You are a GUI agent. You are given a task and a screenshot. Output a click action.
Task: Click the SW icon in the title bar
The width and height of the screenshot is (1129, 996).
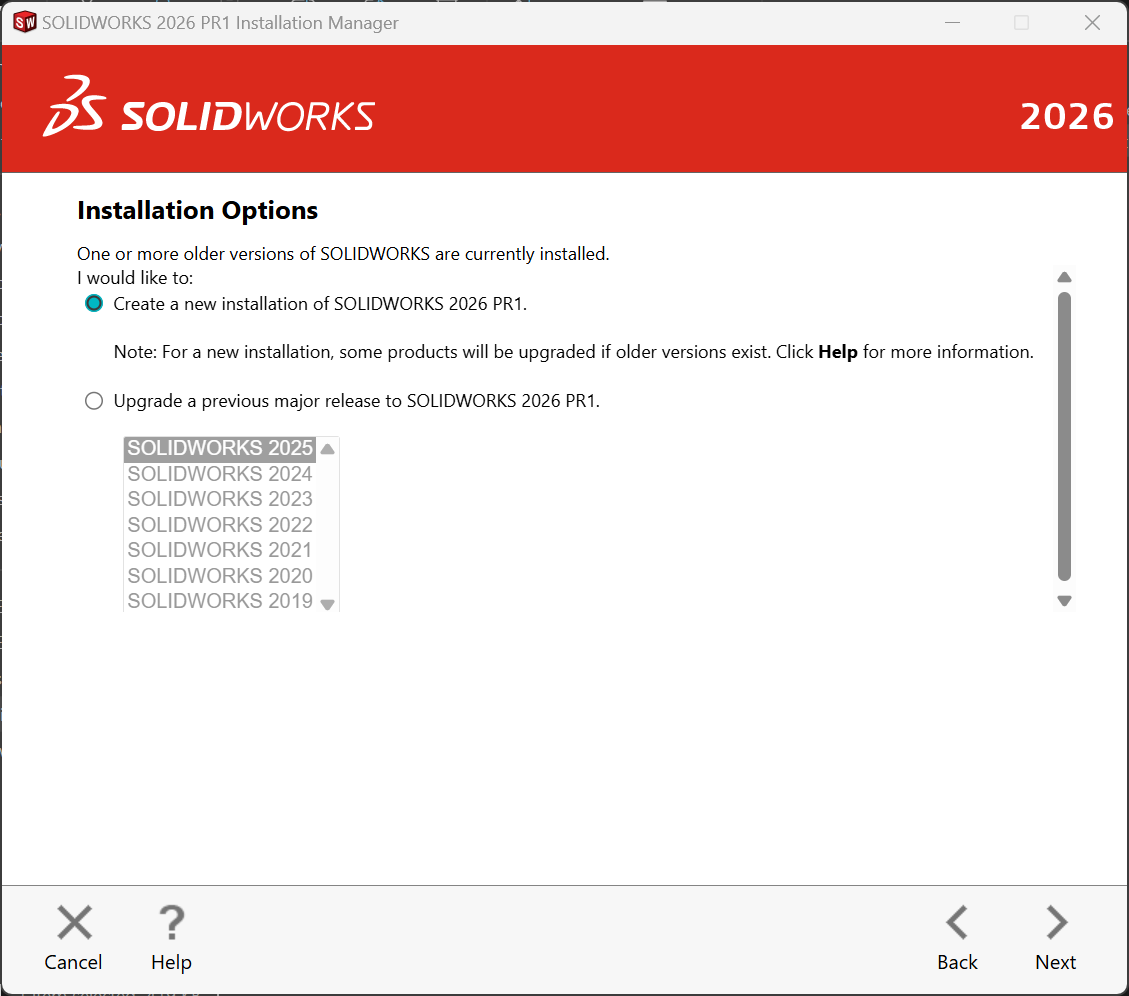click(x=24, y=21)
